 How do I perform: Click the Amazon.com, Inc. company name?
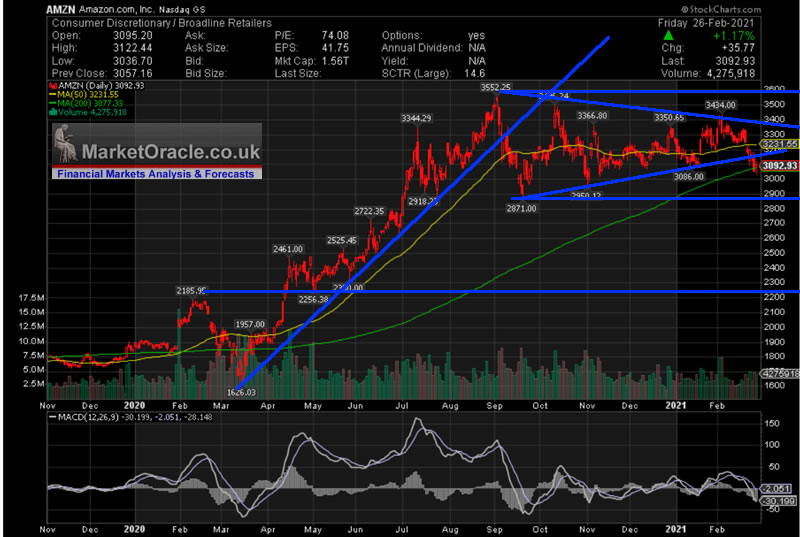116,10
